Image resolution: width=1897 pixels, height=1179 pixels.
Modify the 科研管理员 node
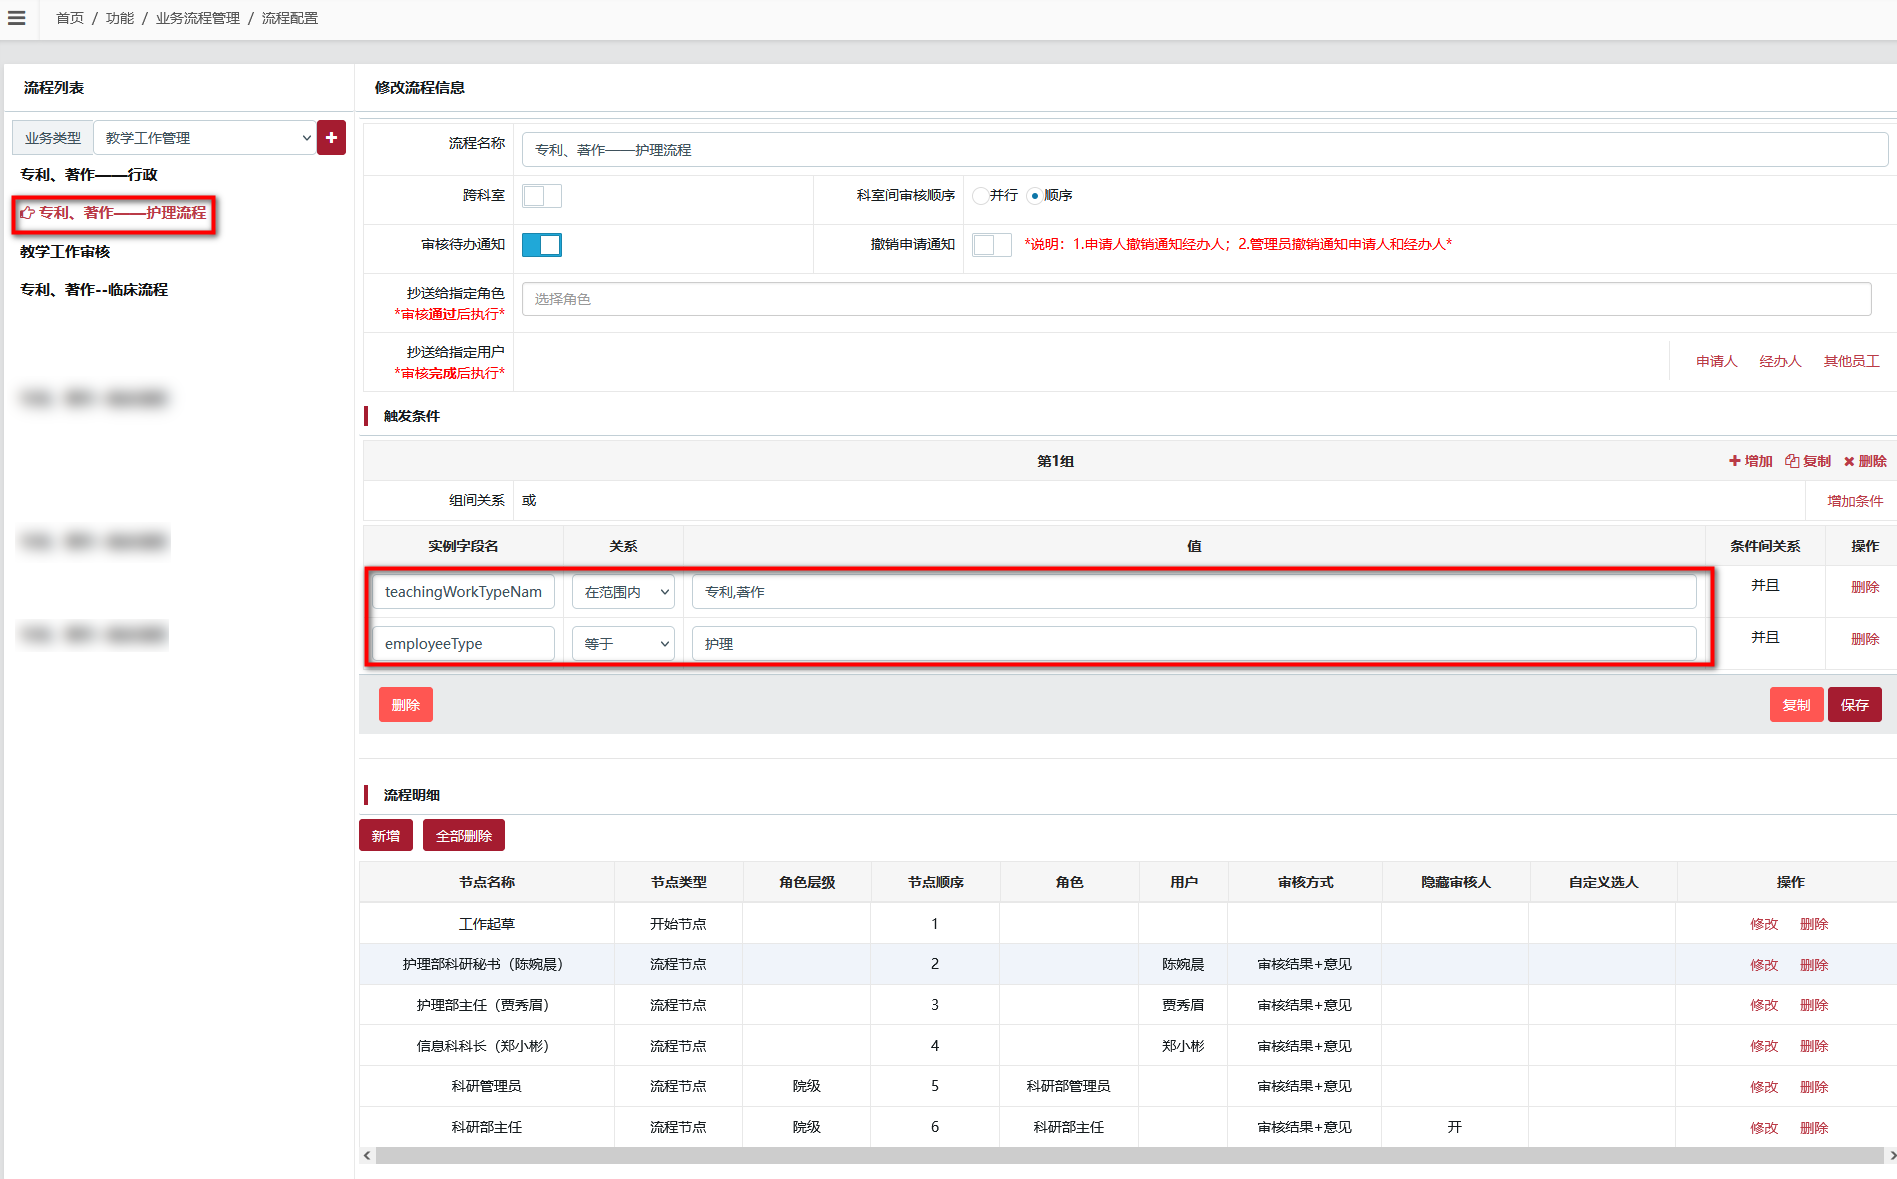(1764, 1087)
